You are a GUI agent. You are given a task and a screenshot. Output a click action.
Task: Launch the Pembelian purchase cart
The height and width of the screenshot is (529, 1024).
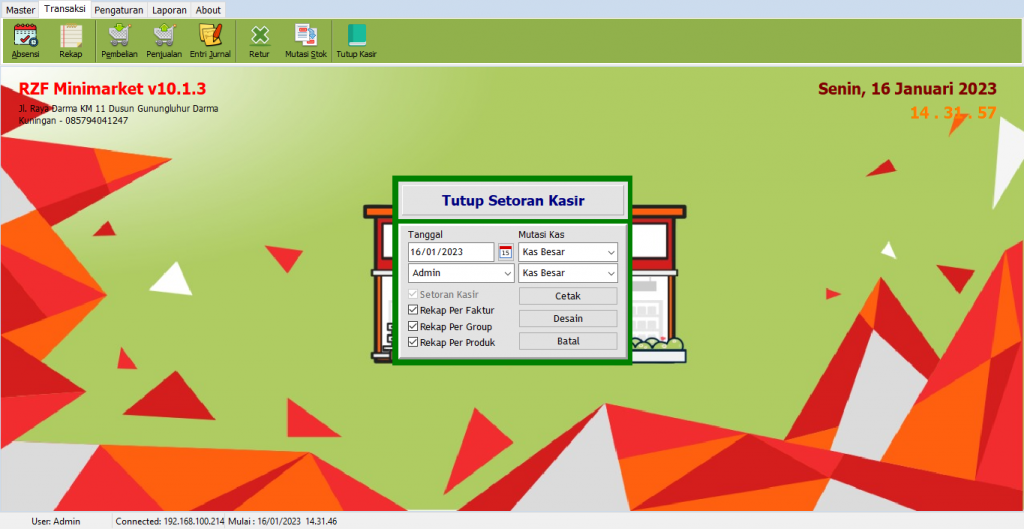(120, 41)
